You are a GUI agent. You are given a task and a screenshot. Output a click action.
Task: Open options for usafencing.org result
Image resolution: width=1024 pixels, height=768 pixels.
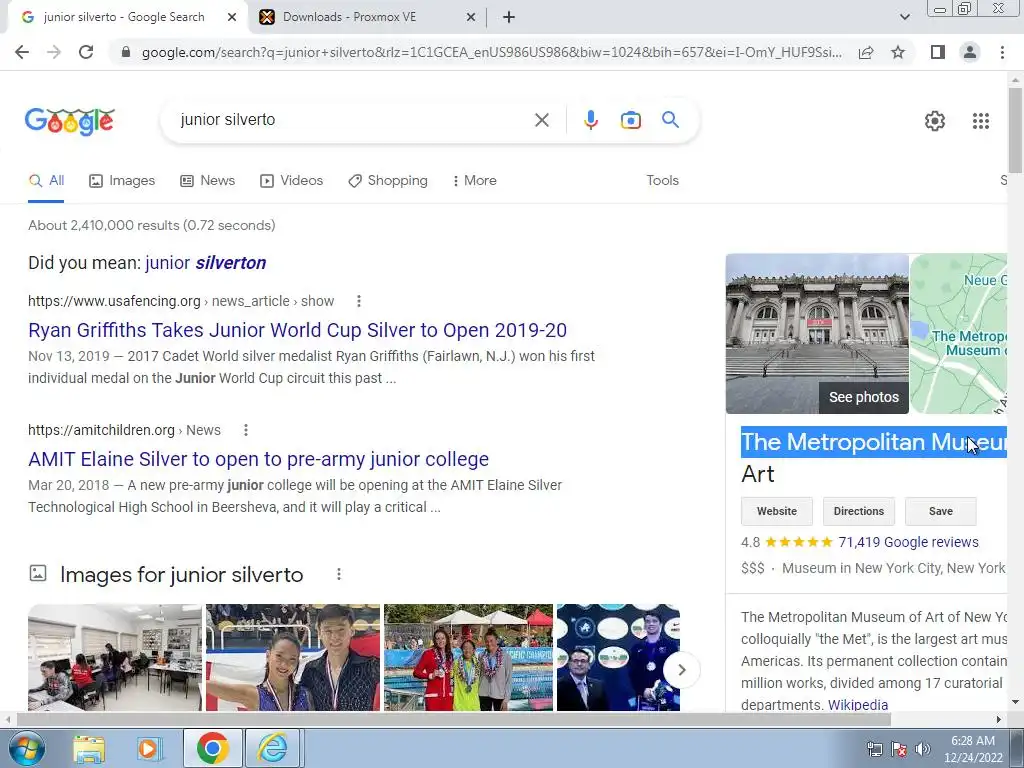click(358, 301)
